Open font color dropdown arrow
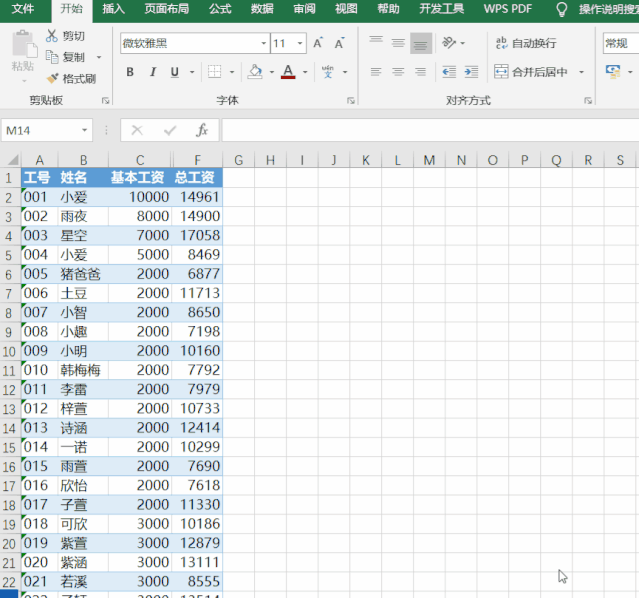The image size is (639, 598). [x=305, y=72]
